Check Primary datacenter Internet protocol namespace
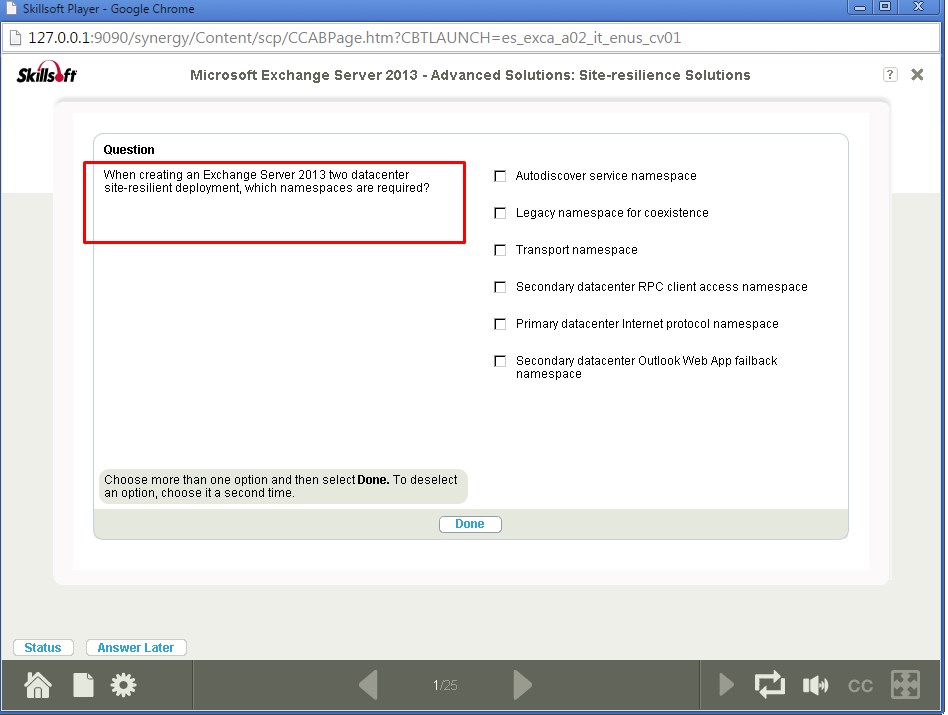The width and height of the screenshot is (948, 715). point(500,324)
